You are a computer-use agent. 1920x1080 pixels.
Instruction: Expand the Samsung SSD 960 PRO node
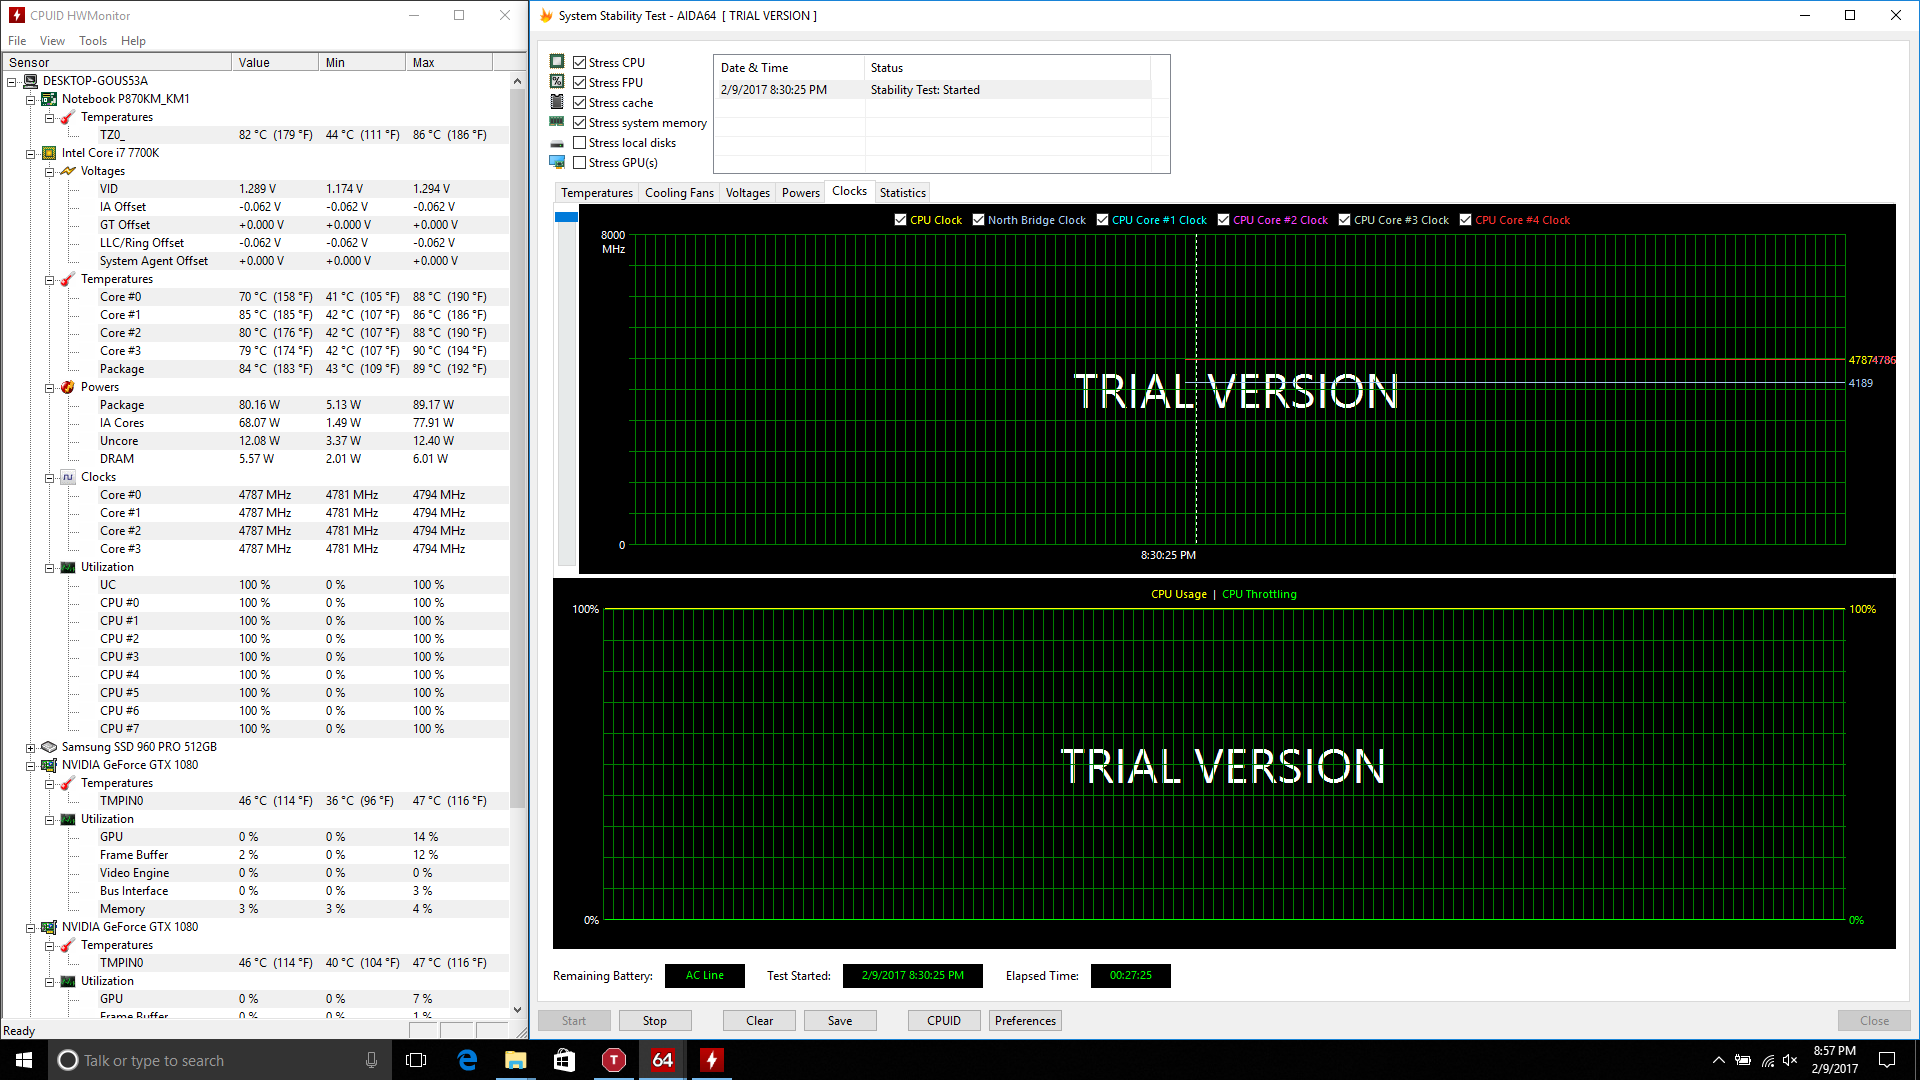click(31, 748)
